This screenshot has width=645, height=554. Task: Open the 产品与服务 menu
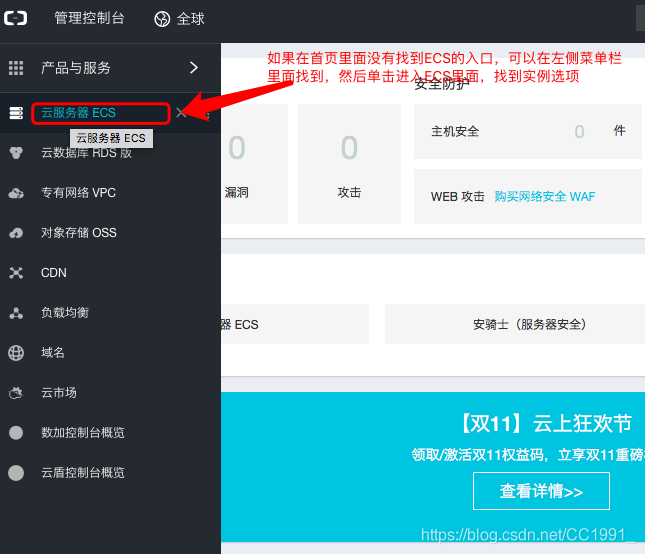click(x=76, y=68)
